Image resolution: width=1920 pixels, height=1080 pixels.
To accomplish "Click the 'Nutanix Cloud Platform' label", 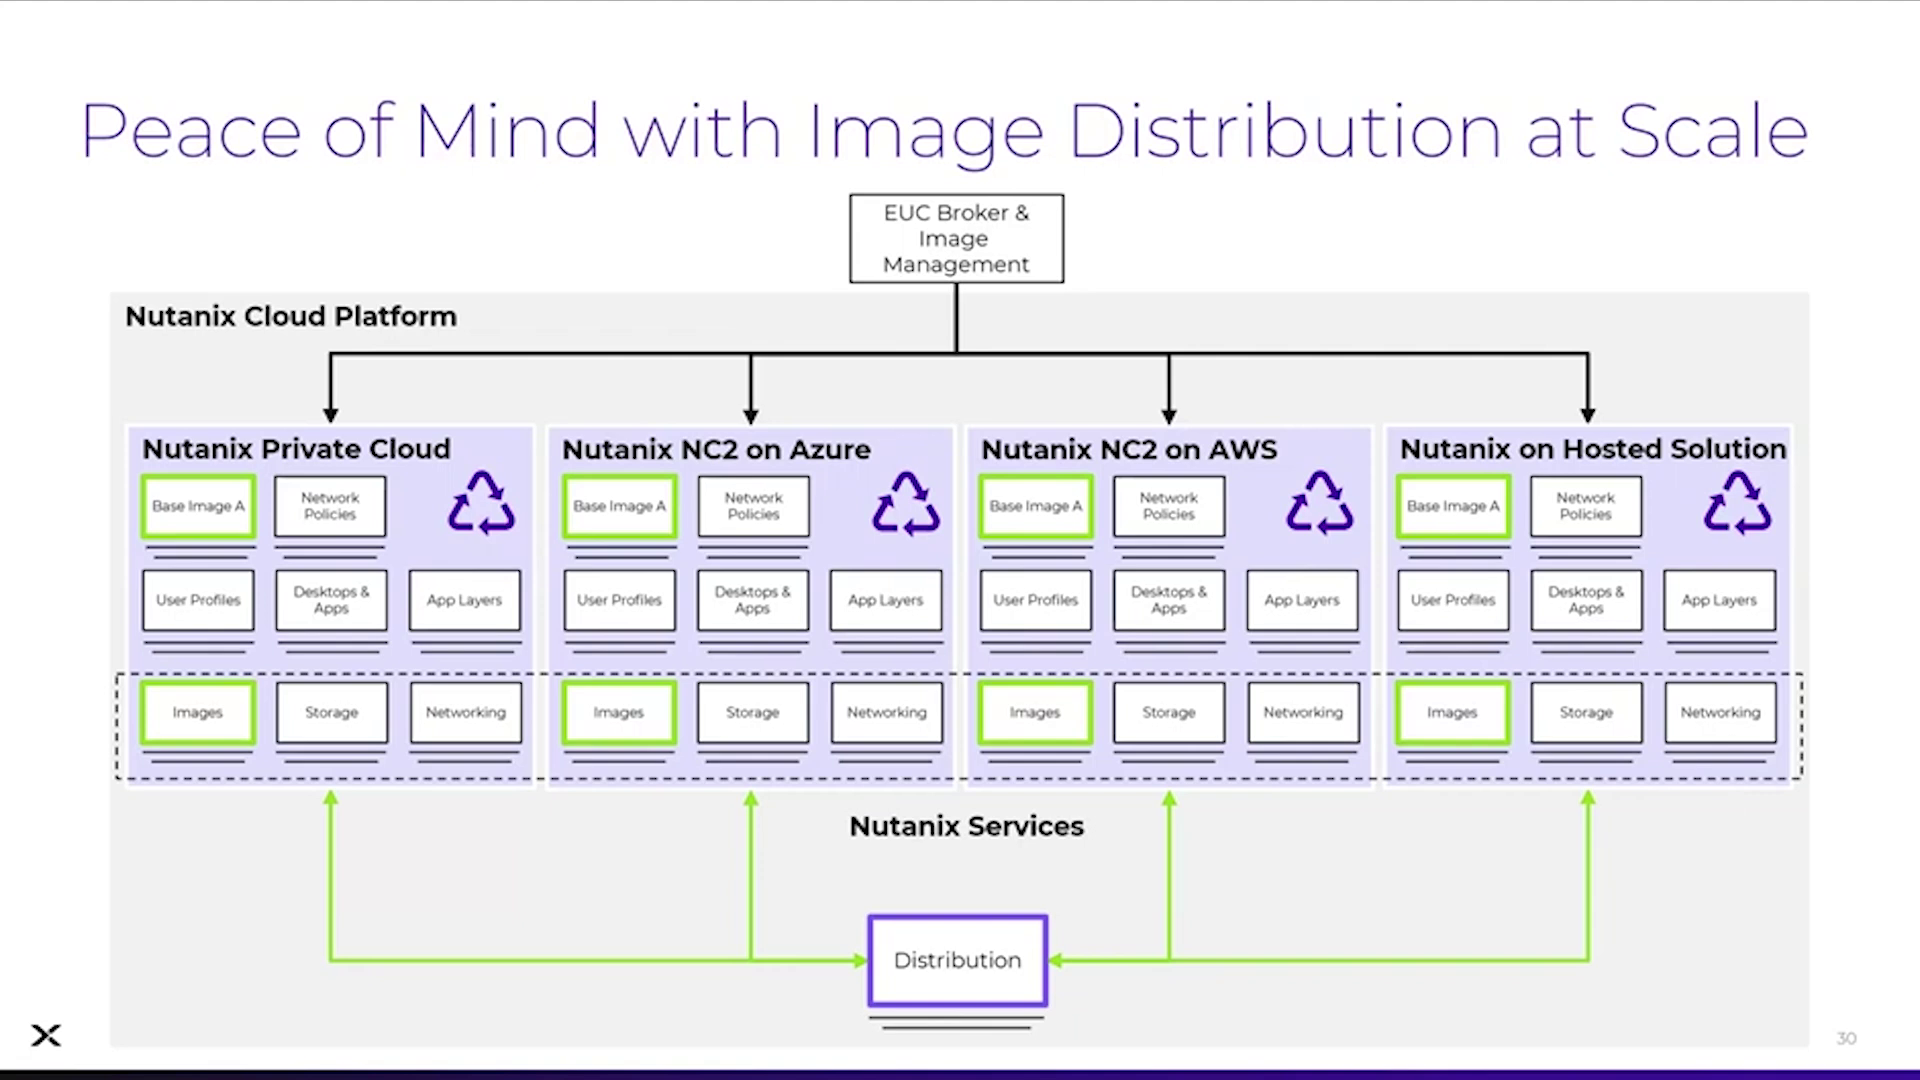I will tap(291, 316).
